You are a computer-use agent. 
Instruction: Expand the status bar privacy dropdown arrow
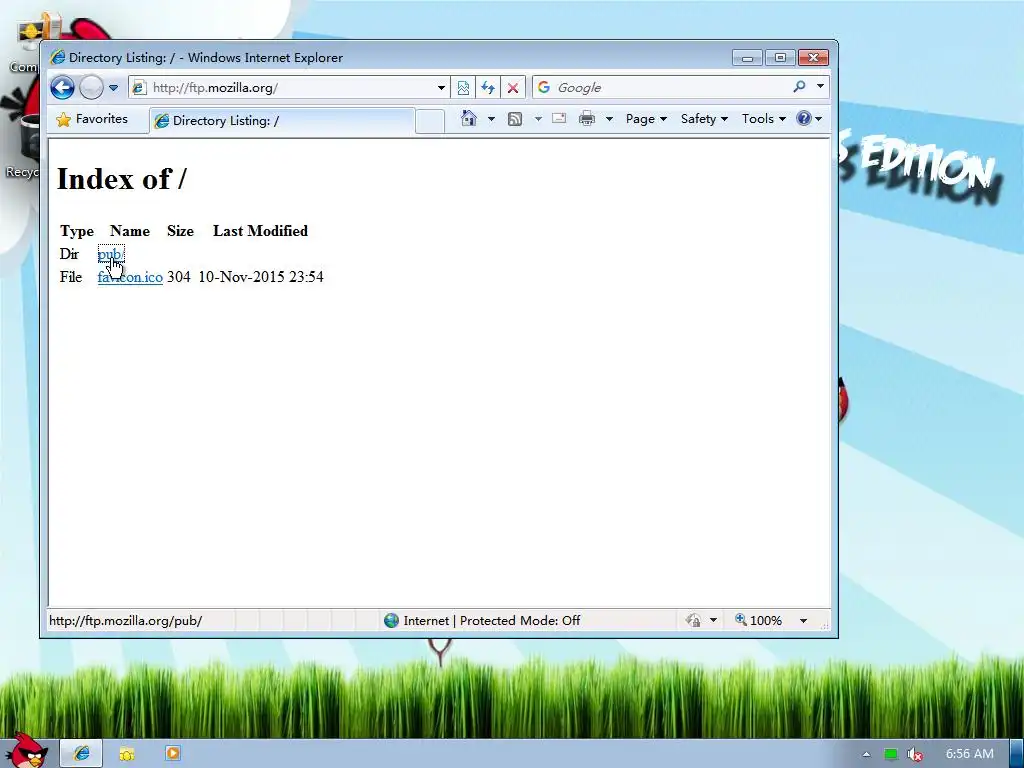(713, 620)
